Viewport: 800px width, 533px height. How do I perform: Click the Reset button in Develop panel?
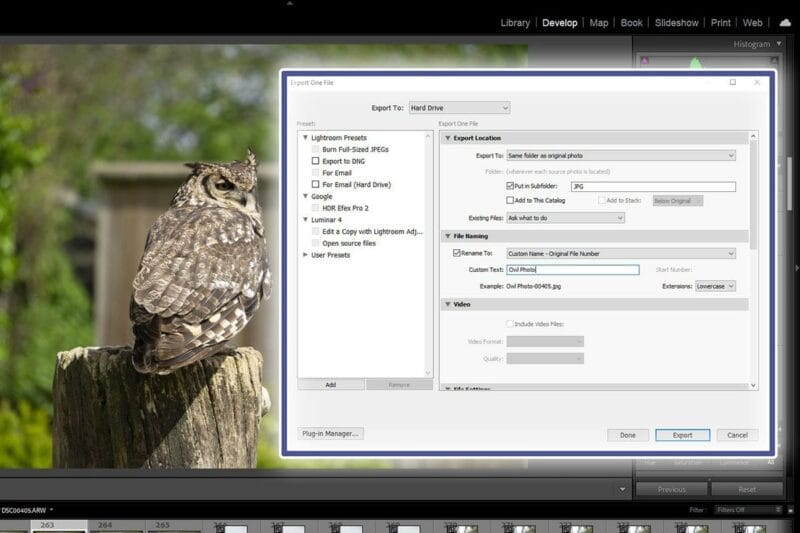pos(747,489)
